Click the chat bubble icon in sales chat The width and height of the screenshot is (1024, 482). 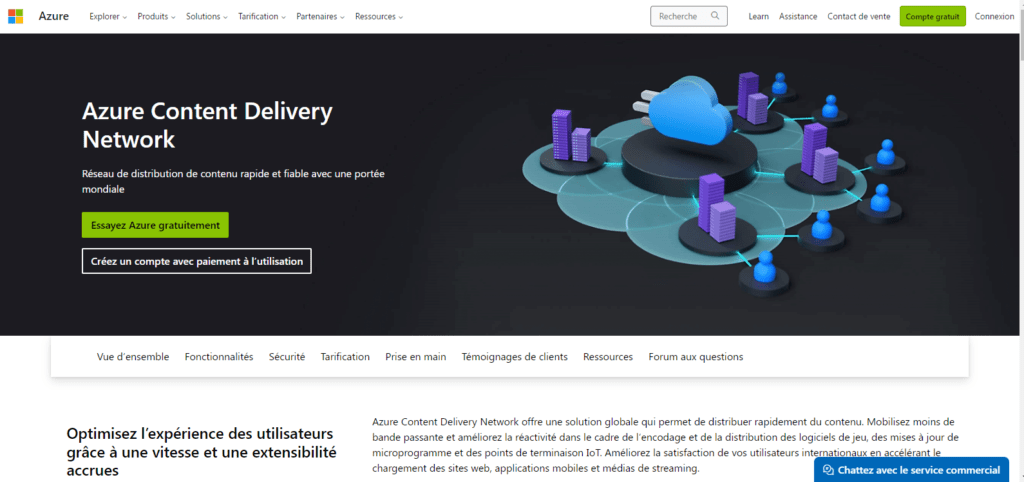pyautogui.click(x=829, y=470)
